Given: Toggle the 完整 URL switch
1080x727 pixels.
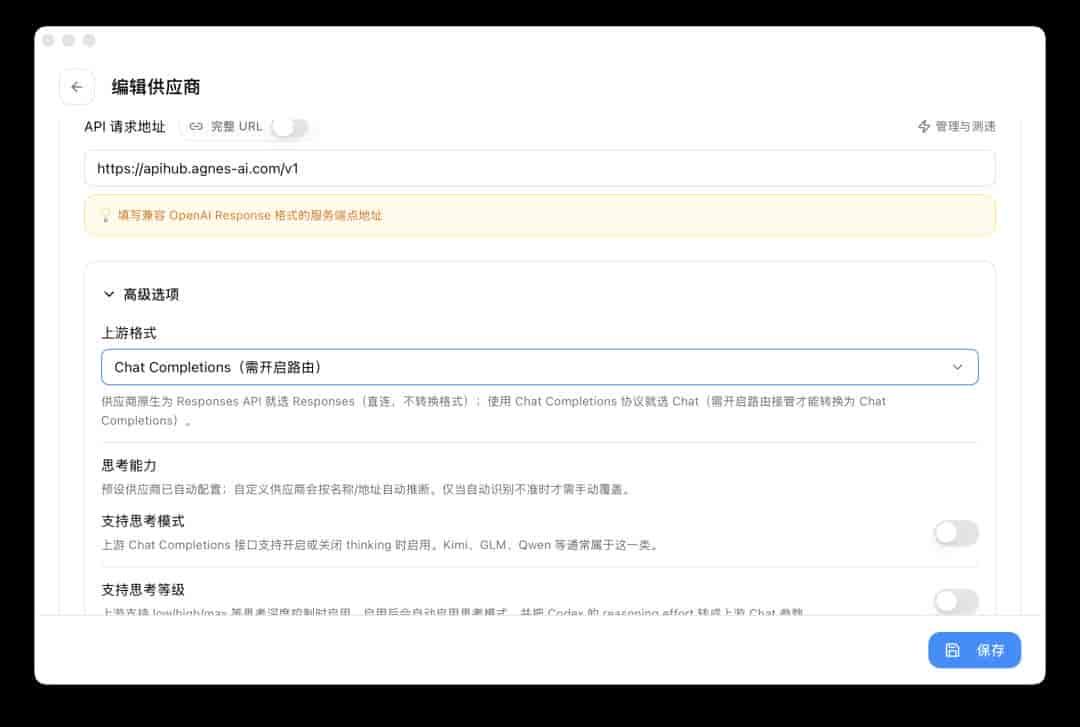Looking at the screenshot, I should [x=289, y=127].
